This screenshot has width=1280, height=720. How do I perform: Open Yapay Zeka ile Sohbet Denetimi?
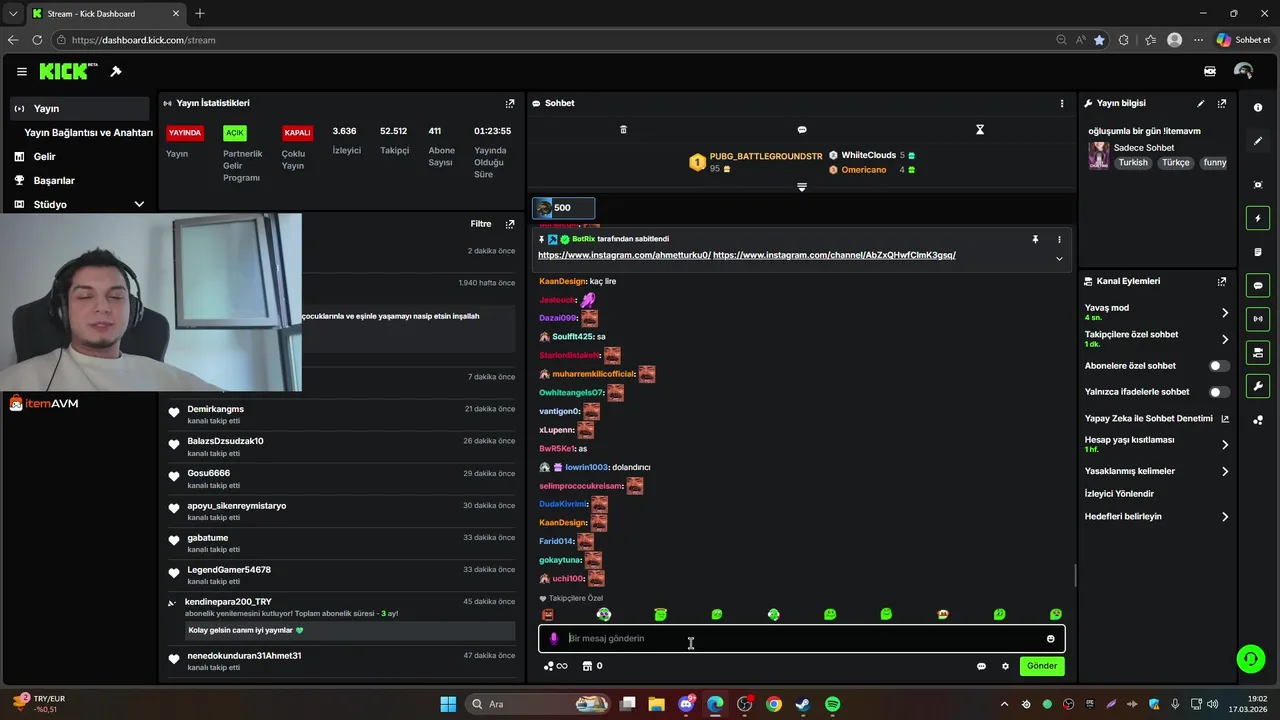1156,419
